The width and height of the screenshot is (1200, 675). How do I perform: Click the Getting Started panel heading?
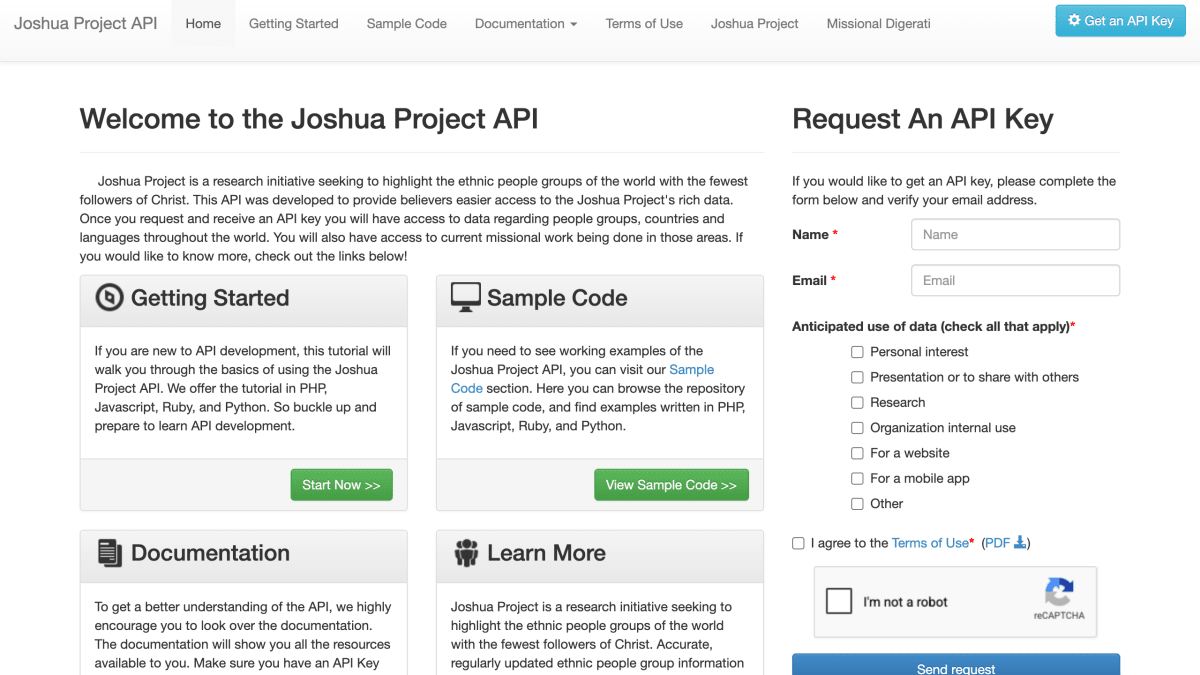pyautogui.click(x=210, y=298)
